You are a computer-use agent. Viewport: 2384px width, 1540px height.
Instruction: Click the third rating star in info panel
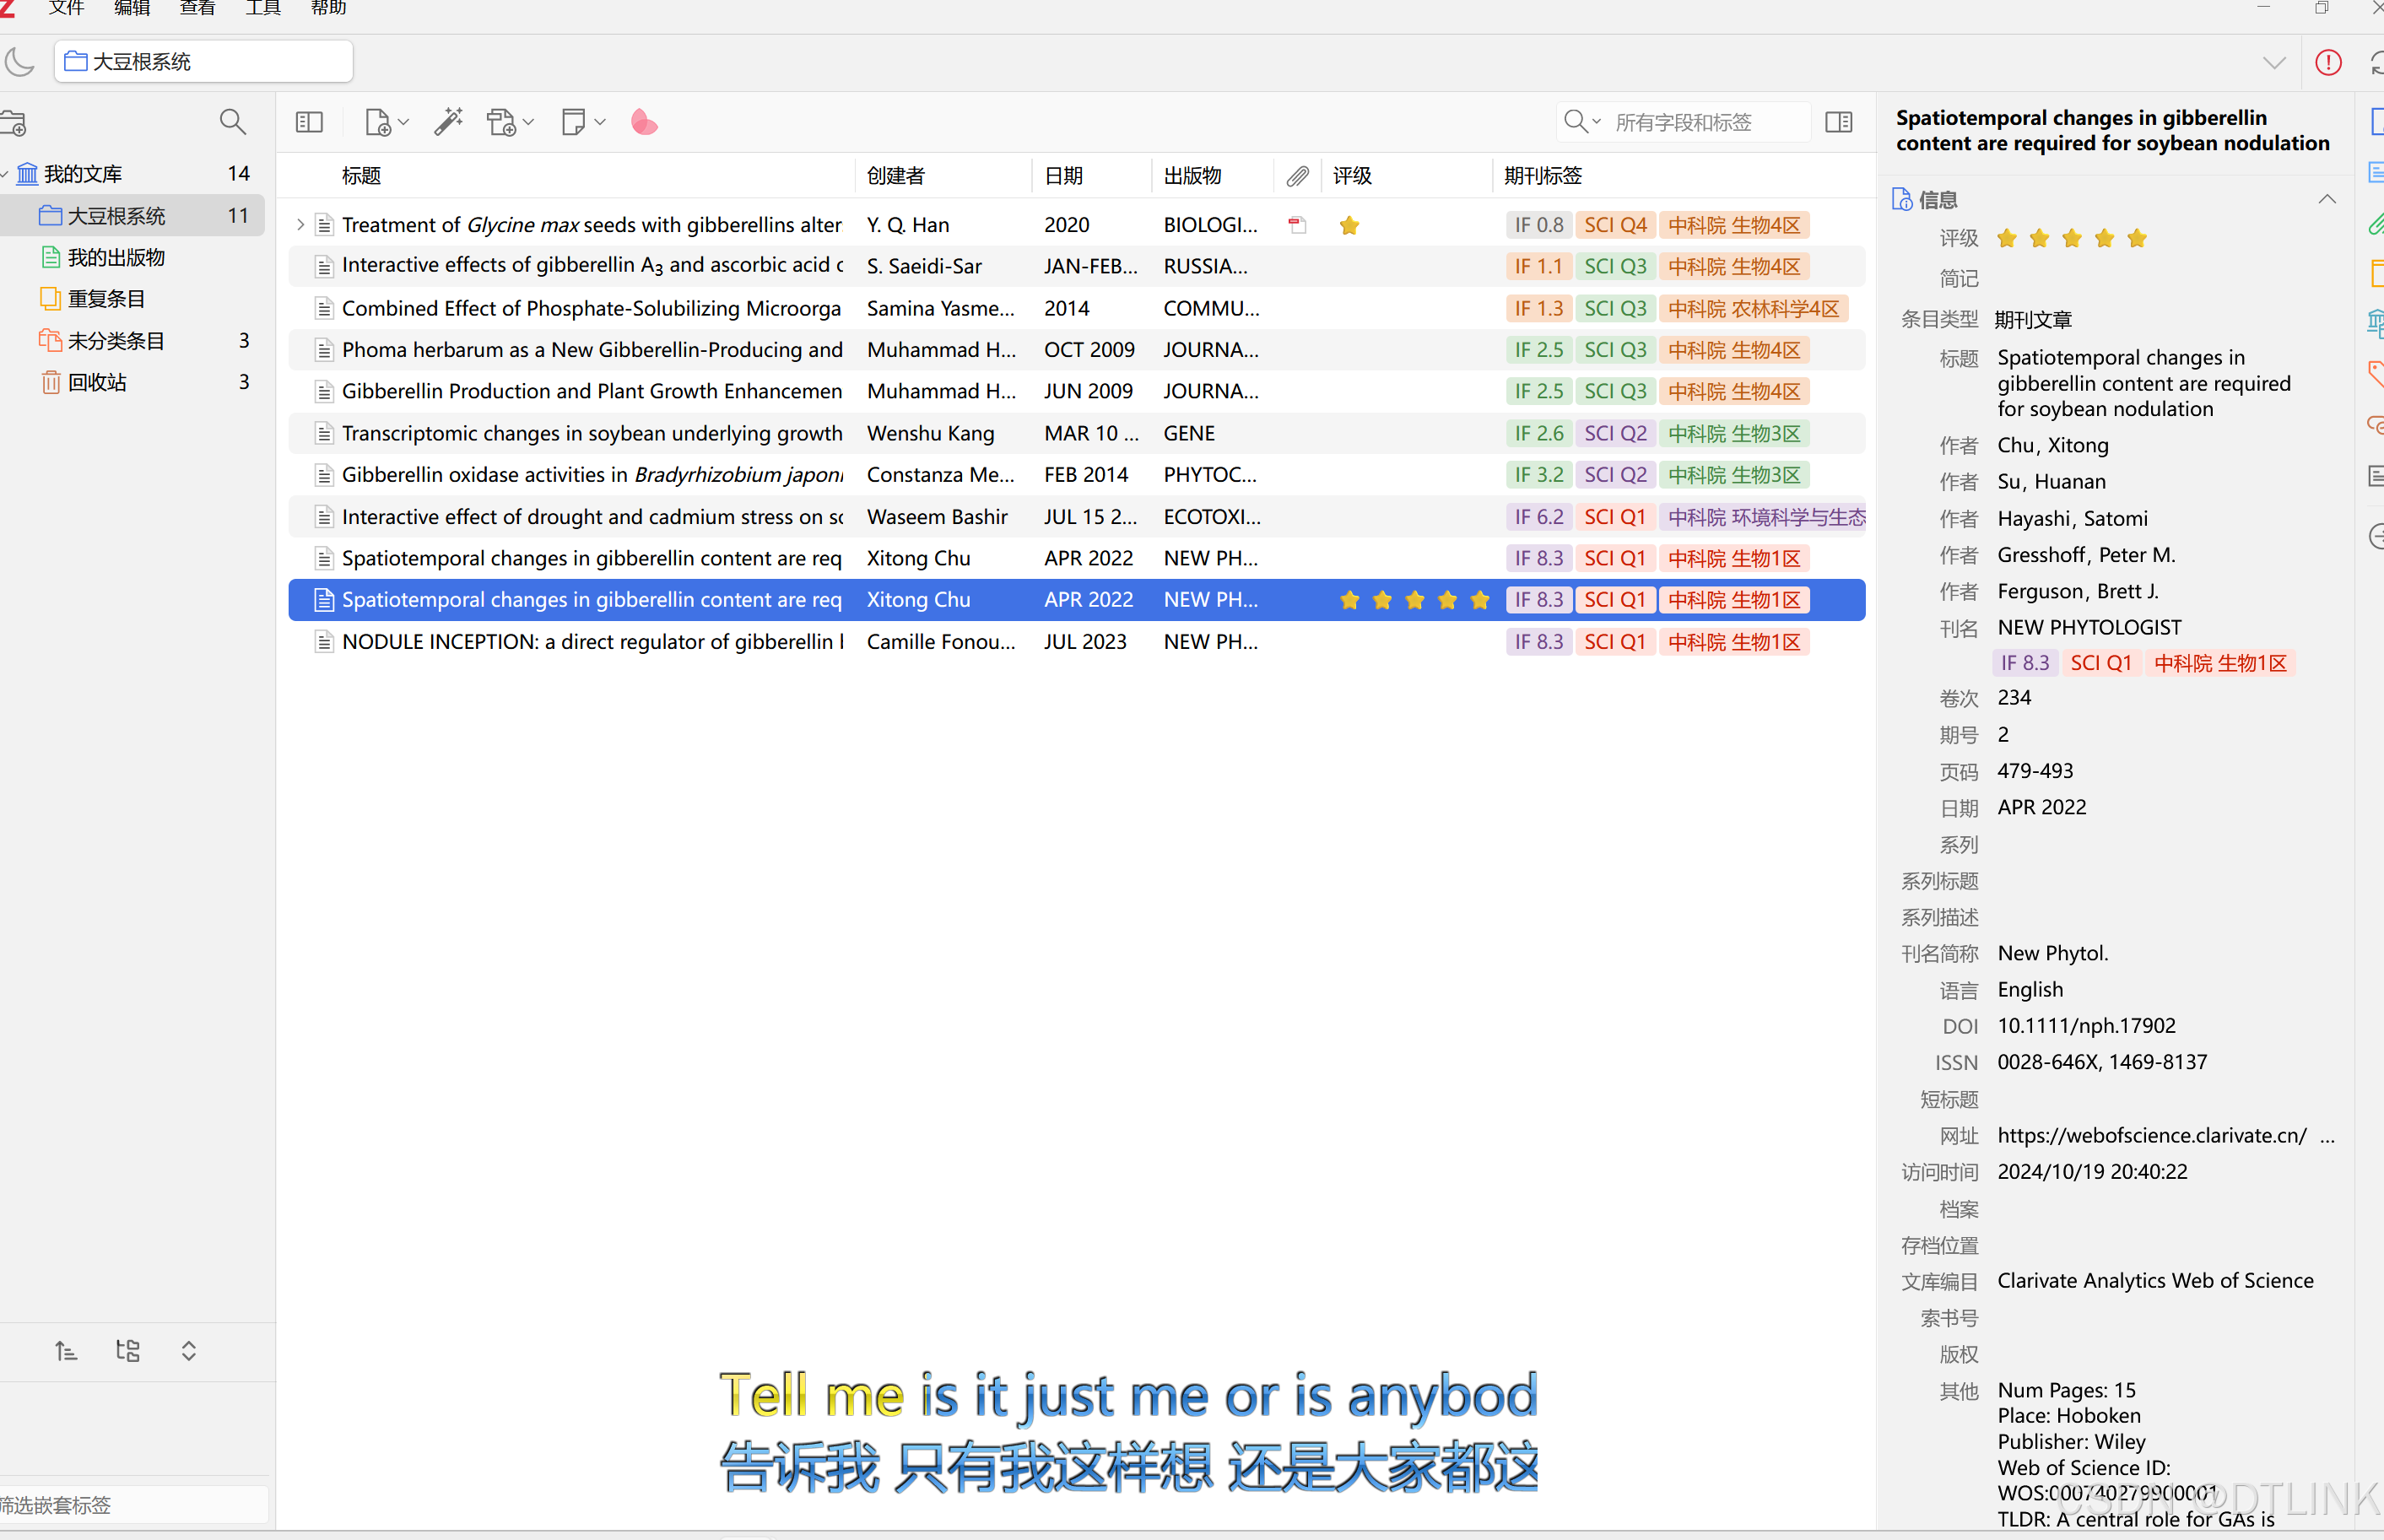pos(2072,238)
